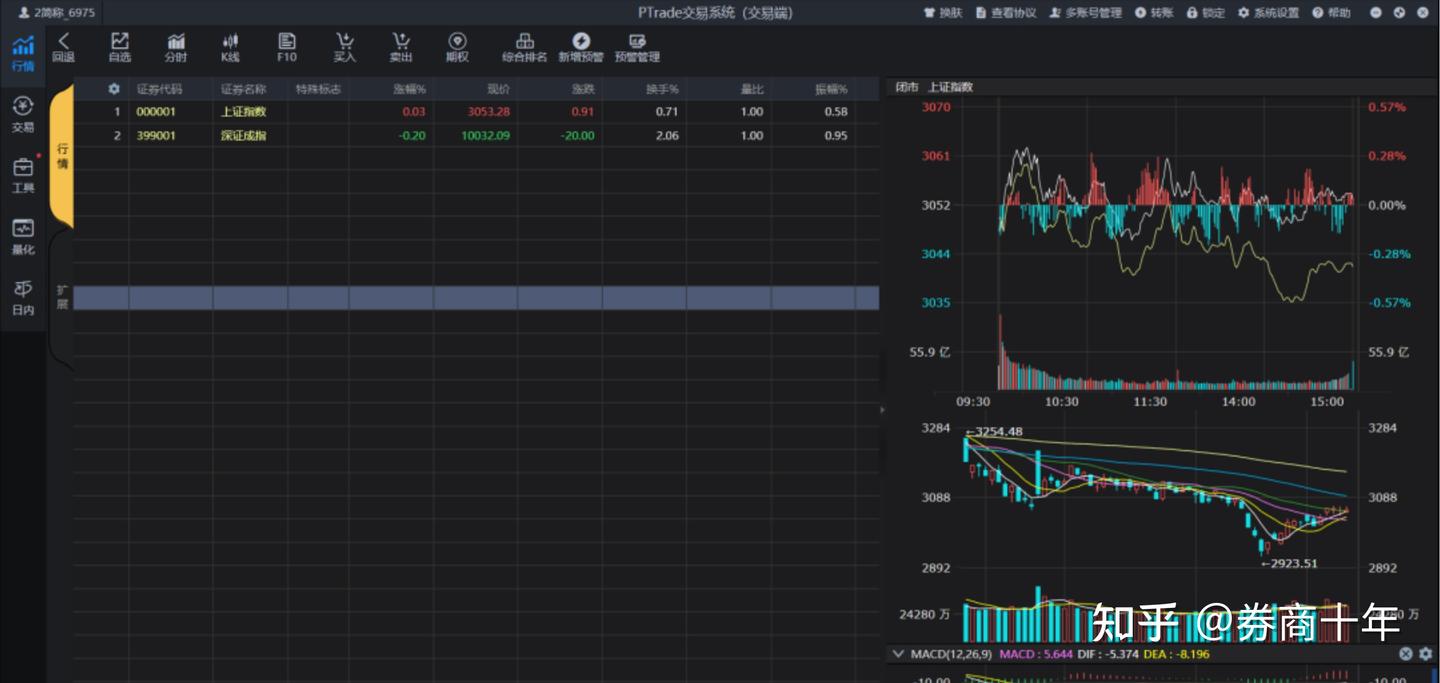Collapse the MACD(12,26,9) indicator panel

897,653
